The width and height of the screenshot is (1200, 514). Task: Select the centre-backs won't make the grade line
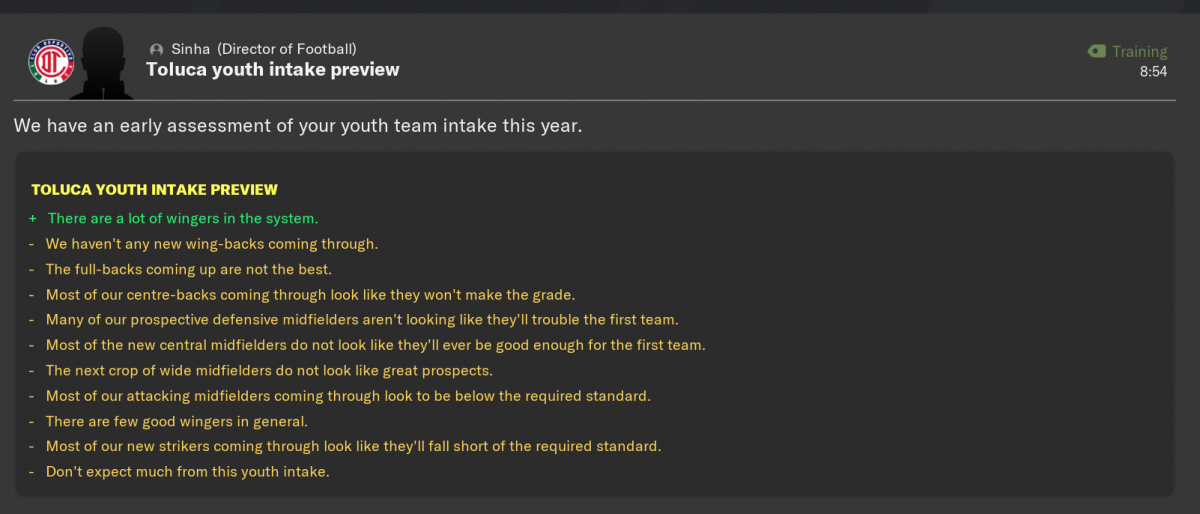pos(311,294)
